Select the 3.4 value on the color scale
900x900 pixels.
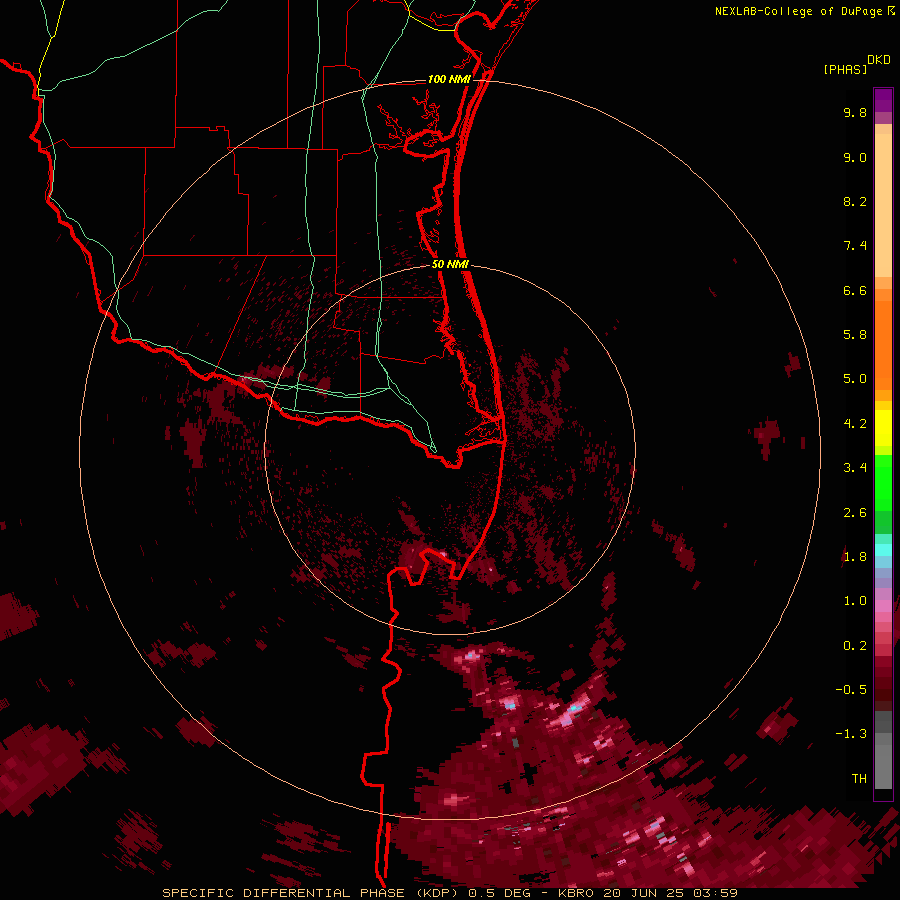click(x=855, y=468)
